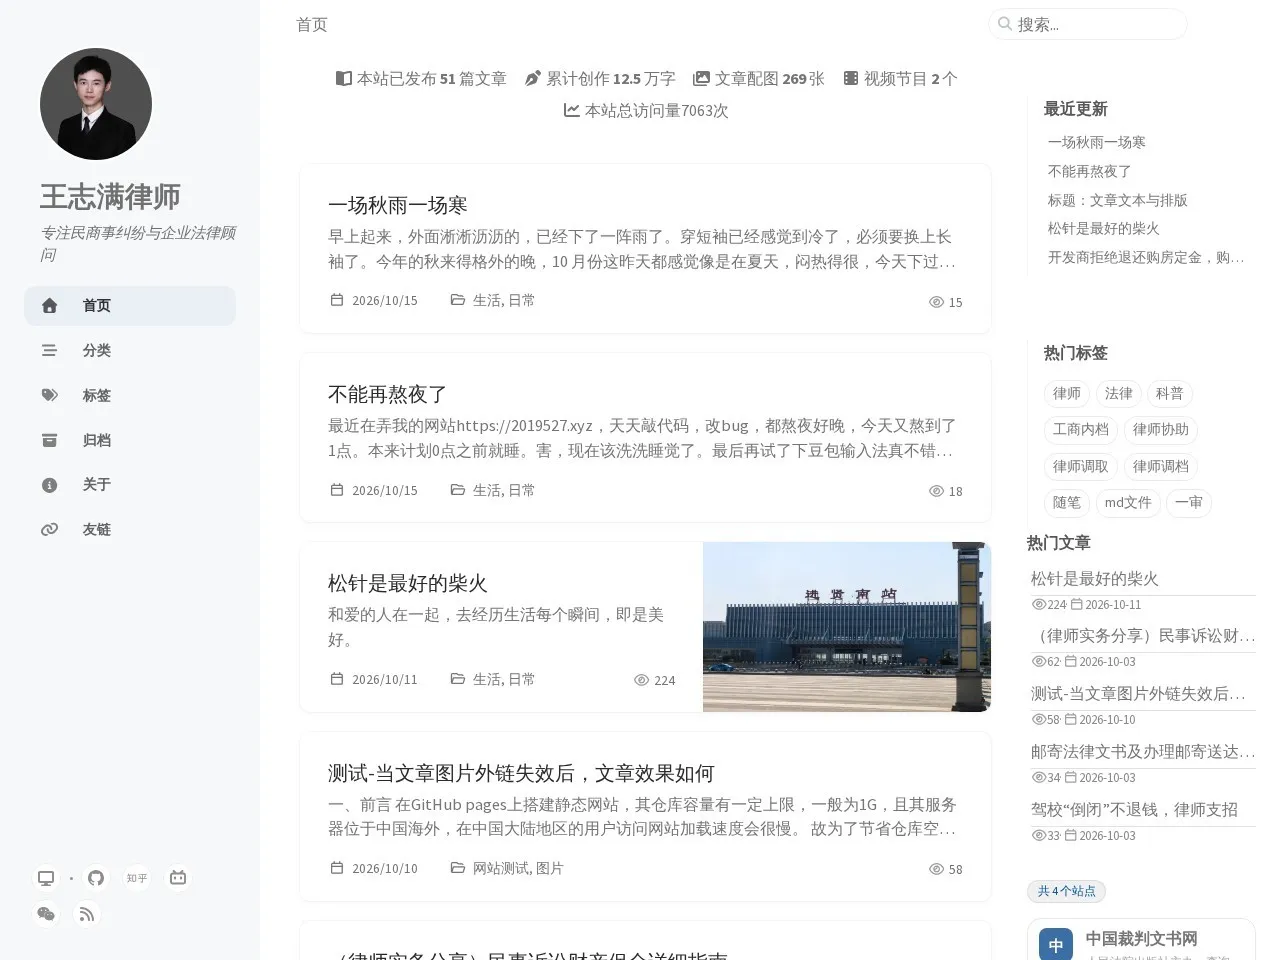
Task: Select the 律师 hot tag
Action: 1067,393
